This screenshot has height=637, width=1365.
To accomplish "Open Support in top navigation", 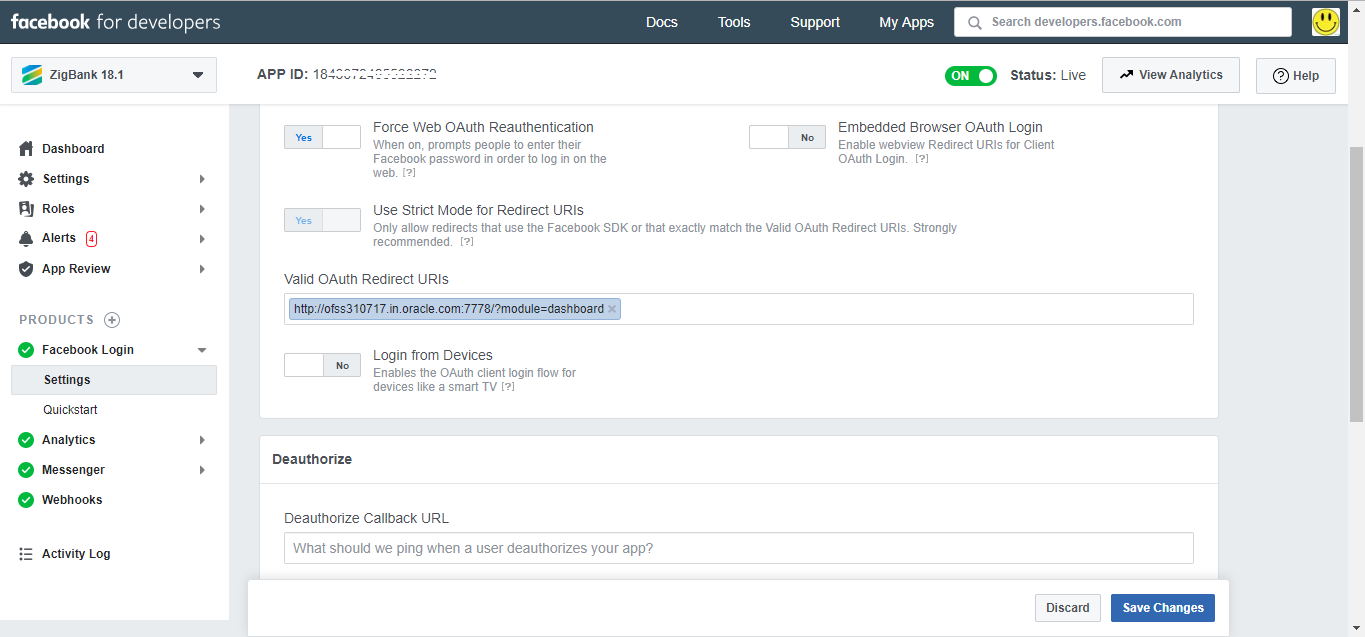I will pyautogui.click(x=815, y=22).
